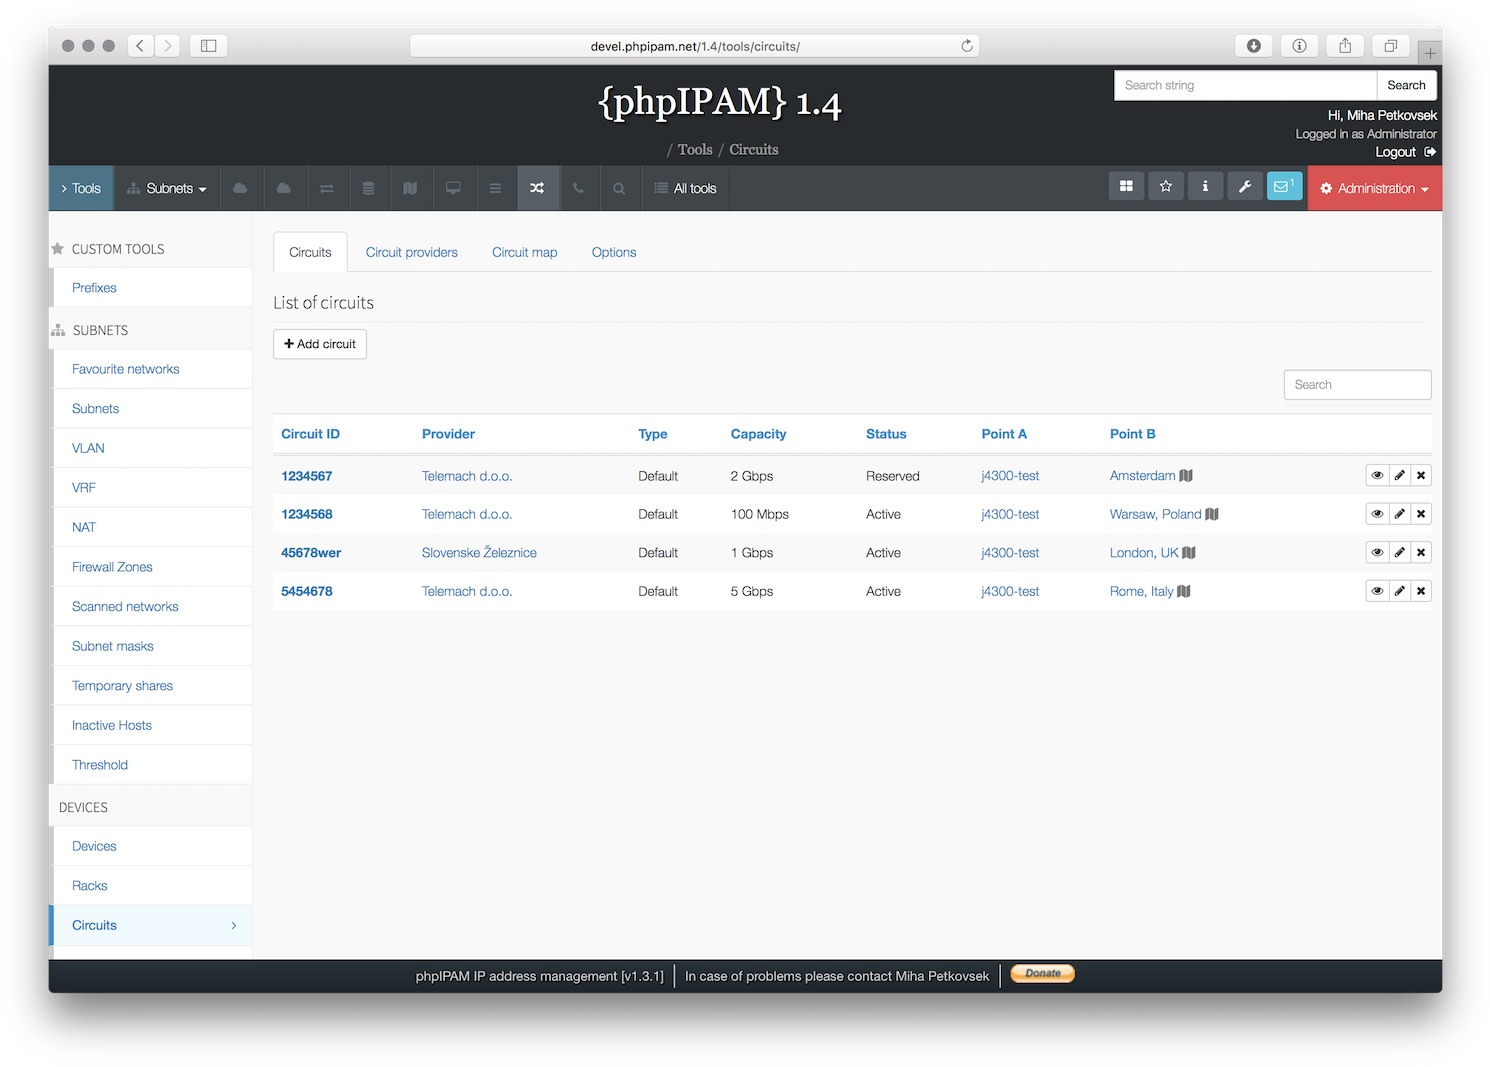Viewport: 1490px width, 1067px height.
Task: Click the monitor/devices icon in toolbar
Action: point(453,187)
